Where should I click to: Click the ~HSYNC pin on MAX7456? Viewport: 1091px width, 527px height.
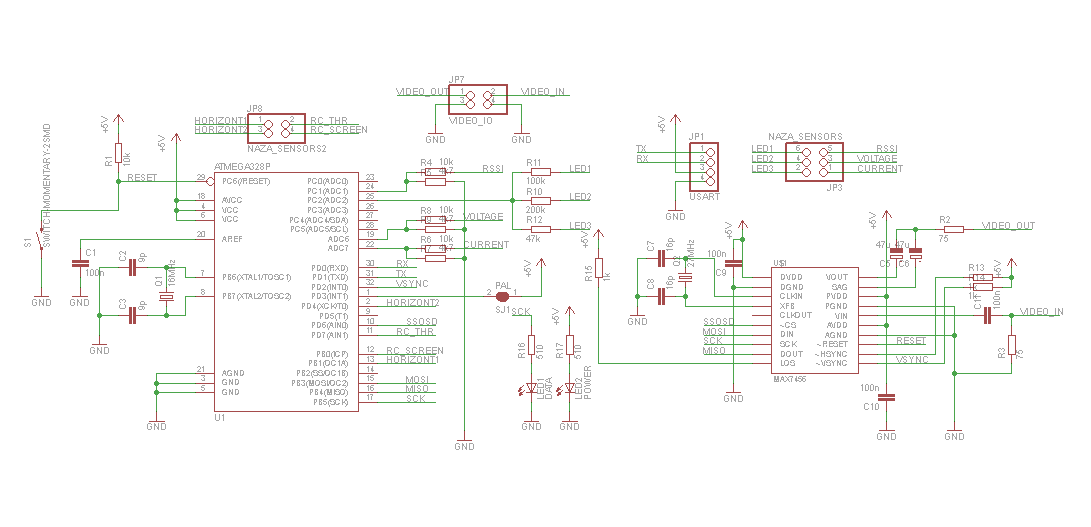pyautogui.click(x=831, y=354)
